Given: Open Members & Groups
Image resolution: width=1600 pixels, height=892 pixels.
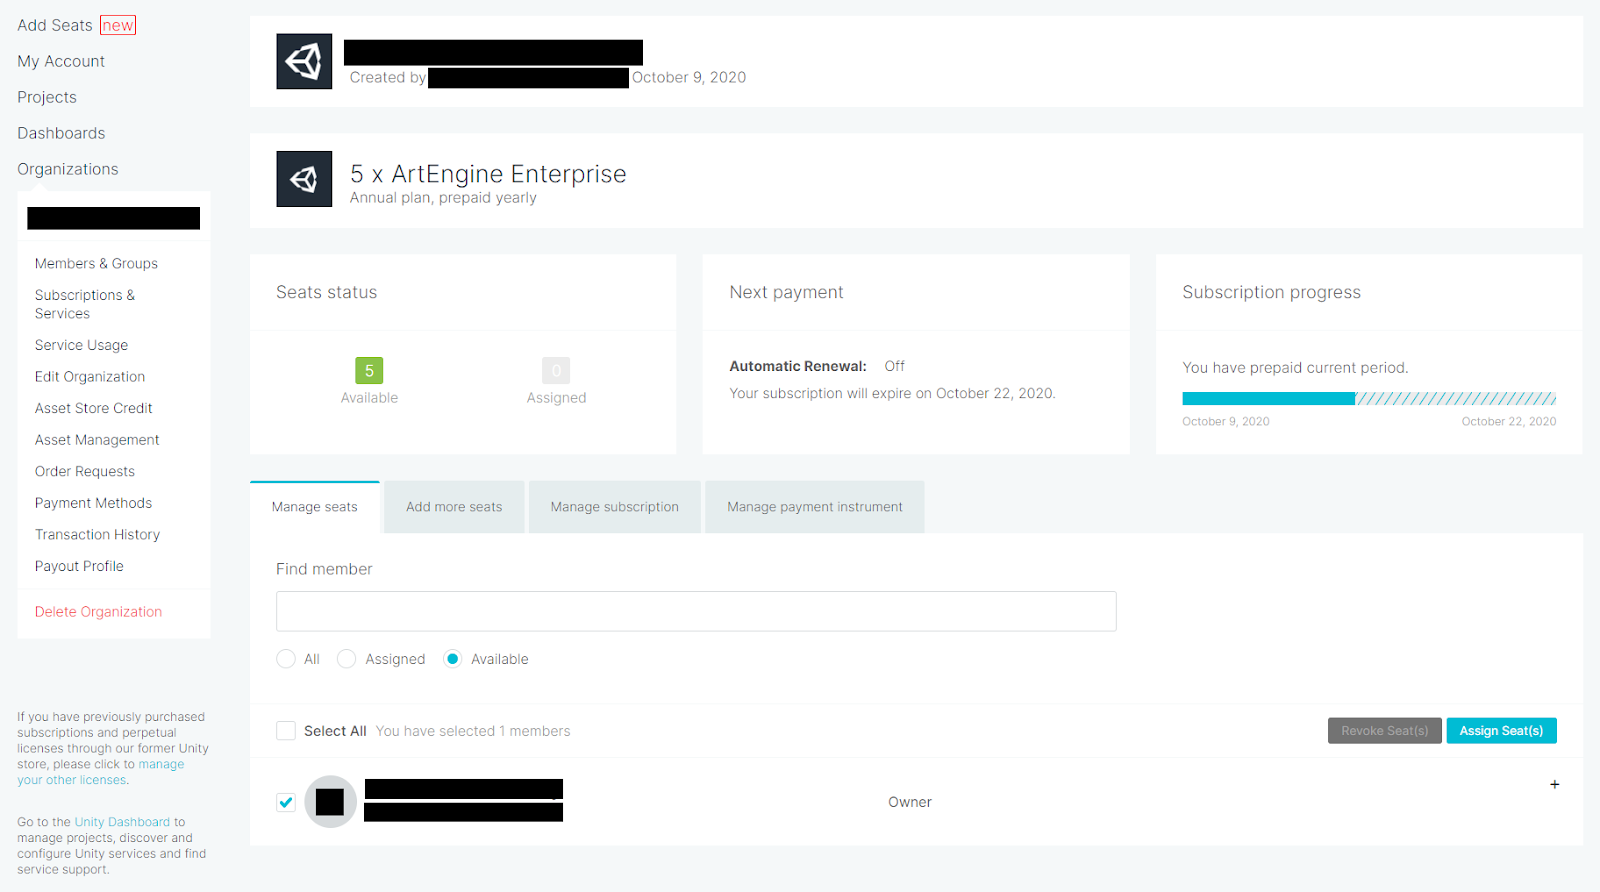Looking at the screenshot, I should coord(96,263).
